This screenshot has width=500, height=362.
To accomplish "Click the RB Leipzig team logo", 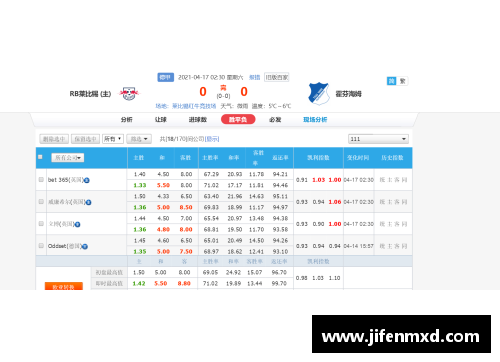I will tap(129, 94).
